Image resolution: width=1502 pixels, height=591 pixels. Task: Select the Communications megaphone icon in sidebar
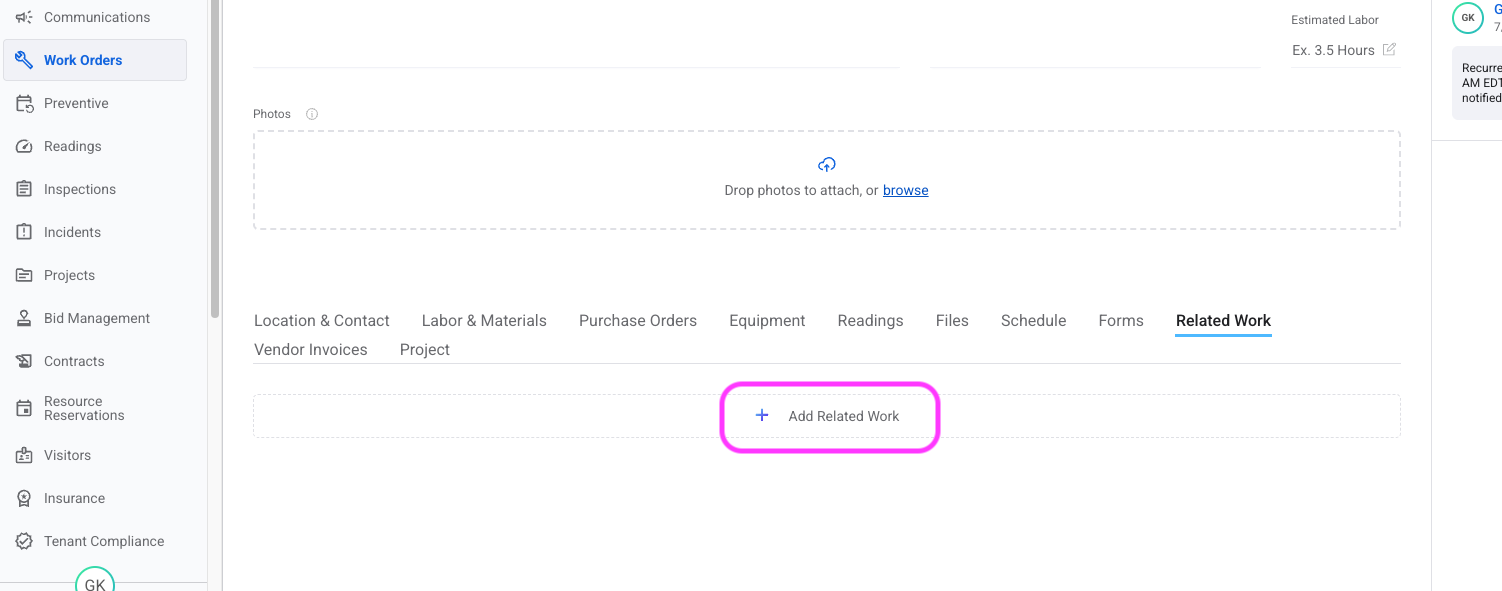point(23,16)
